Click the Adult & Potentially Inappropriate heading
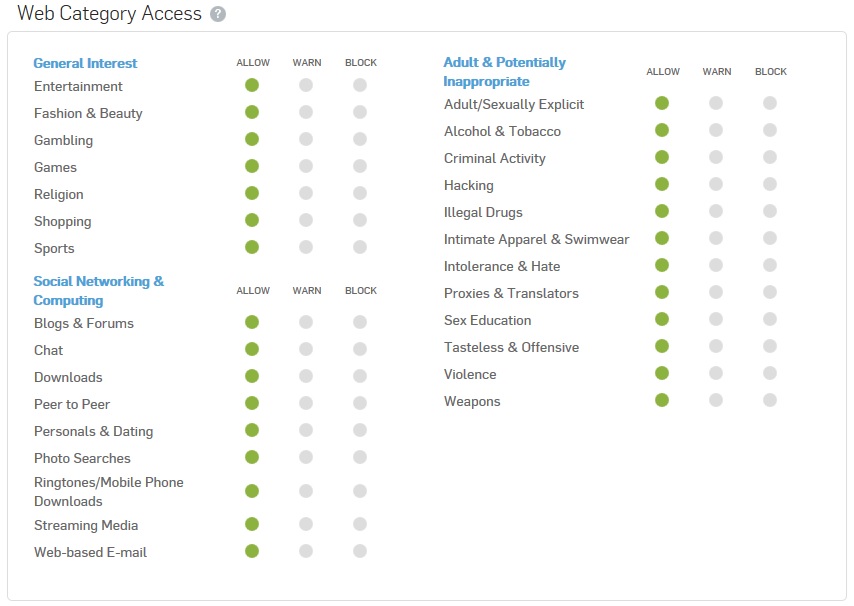854x606 pixels. tap(505, 72)
